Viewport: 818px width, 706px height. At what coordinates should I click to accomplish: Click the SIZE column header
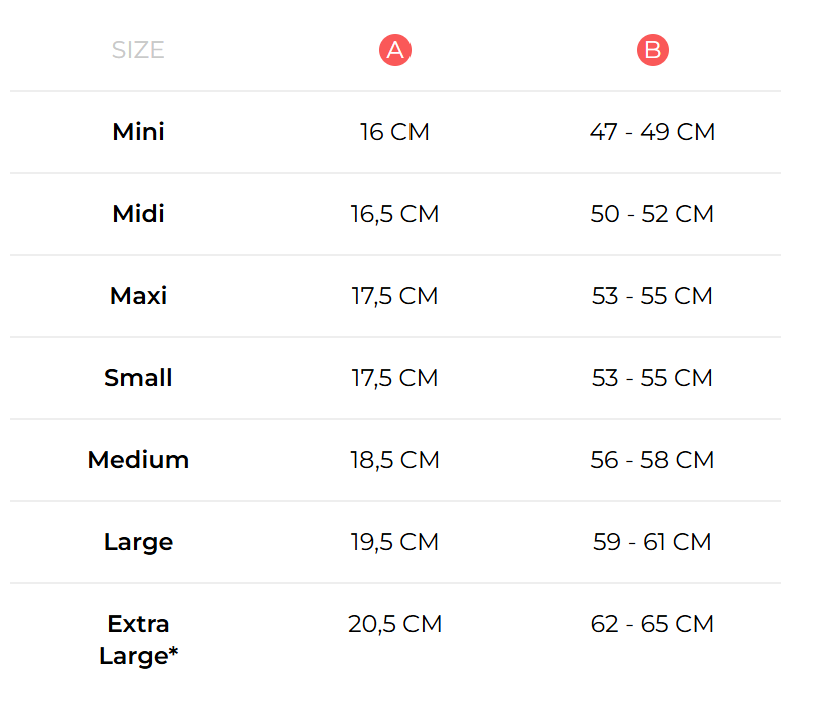click(138, 51)
